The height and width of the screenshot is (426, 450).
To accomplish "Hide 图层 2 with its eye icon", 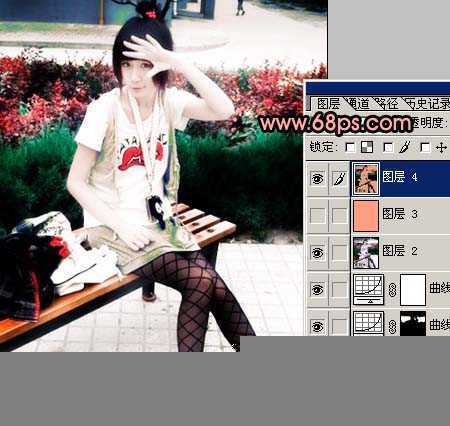I will 317,253.
